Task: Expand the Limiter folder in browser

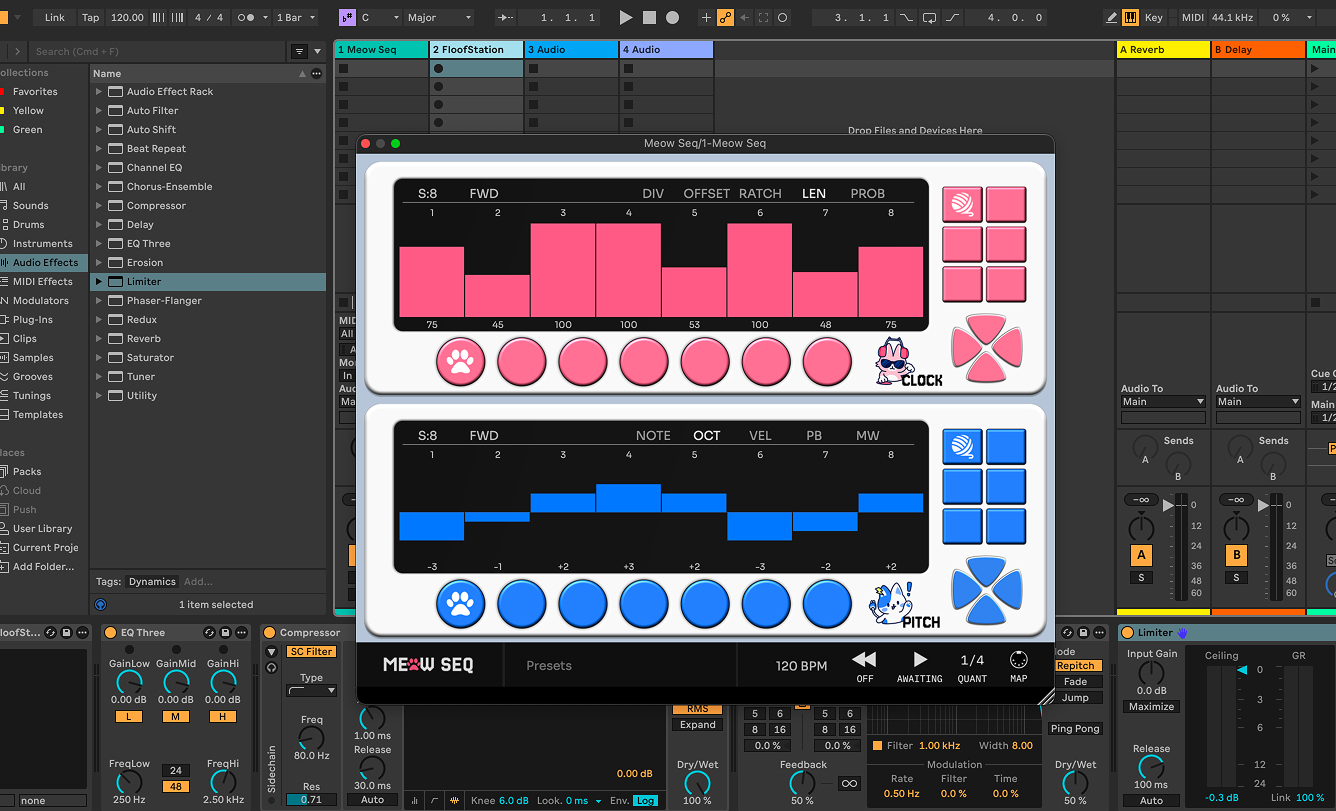Action: (99, 282)
